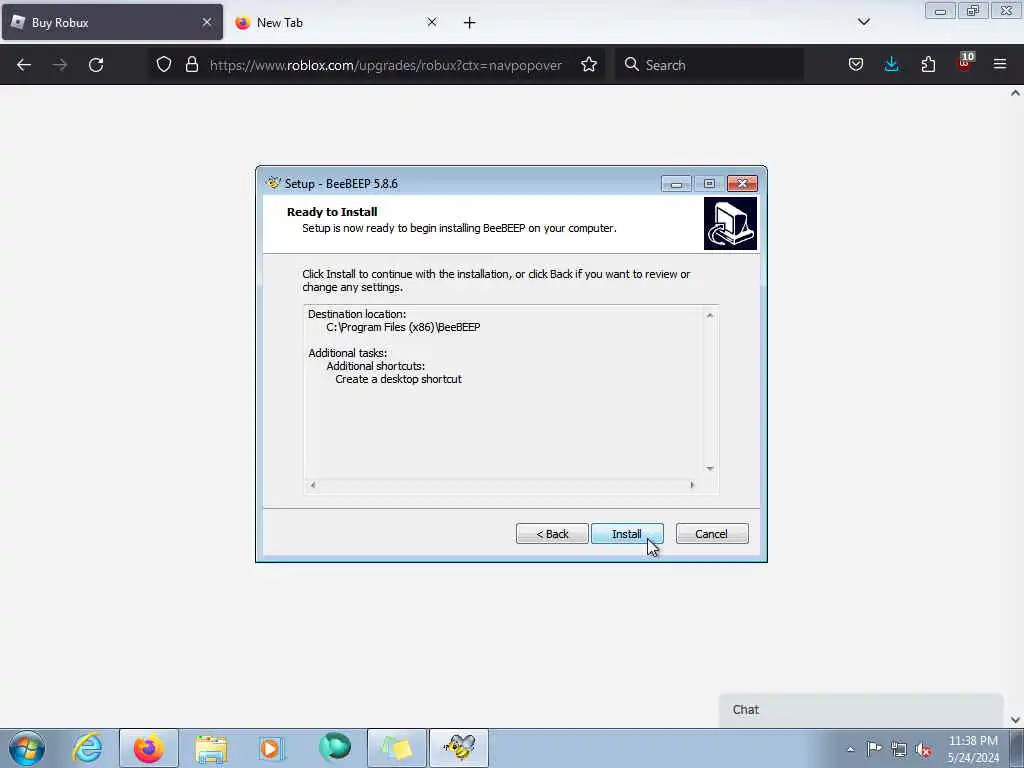The height and width of the screenshot is (768, 1024).
Task: Open the Extensions puzzle icon
Action: [928, 64]
